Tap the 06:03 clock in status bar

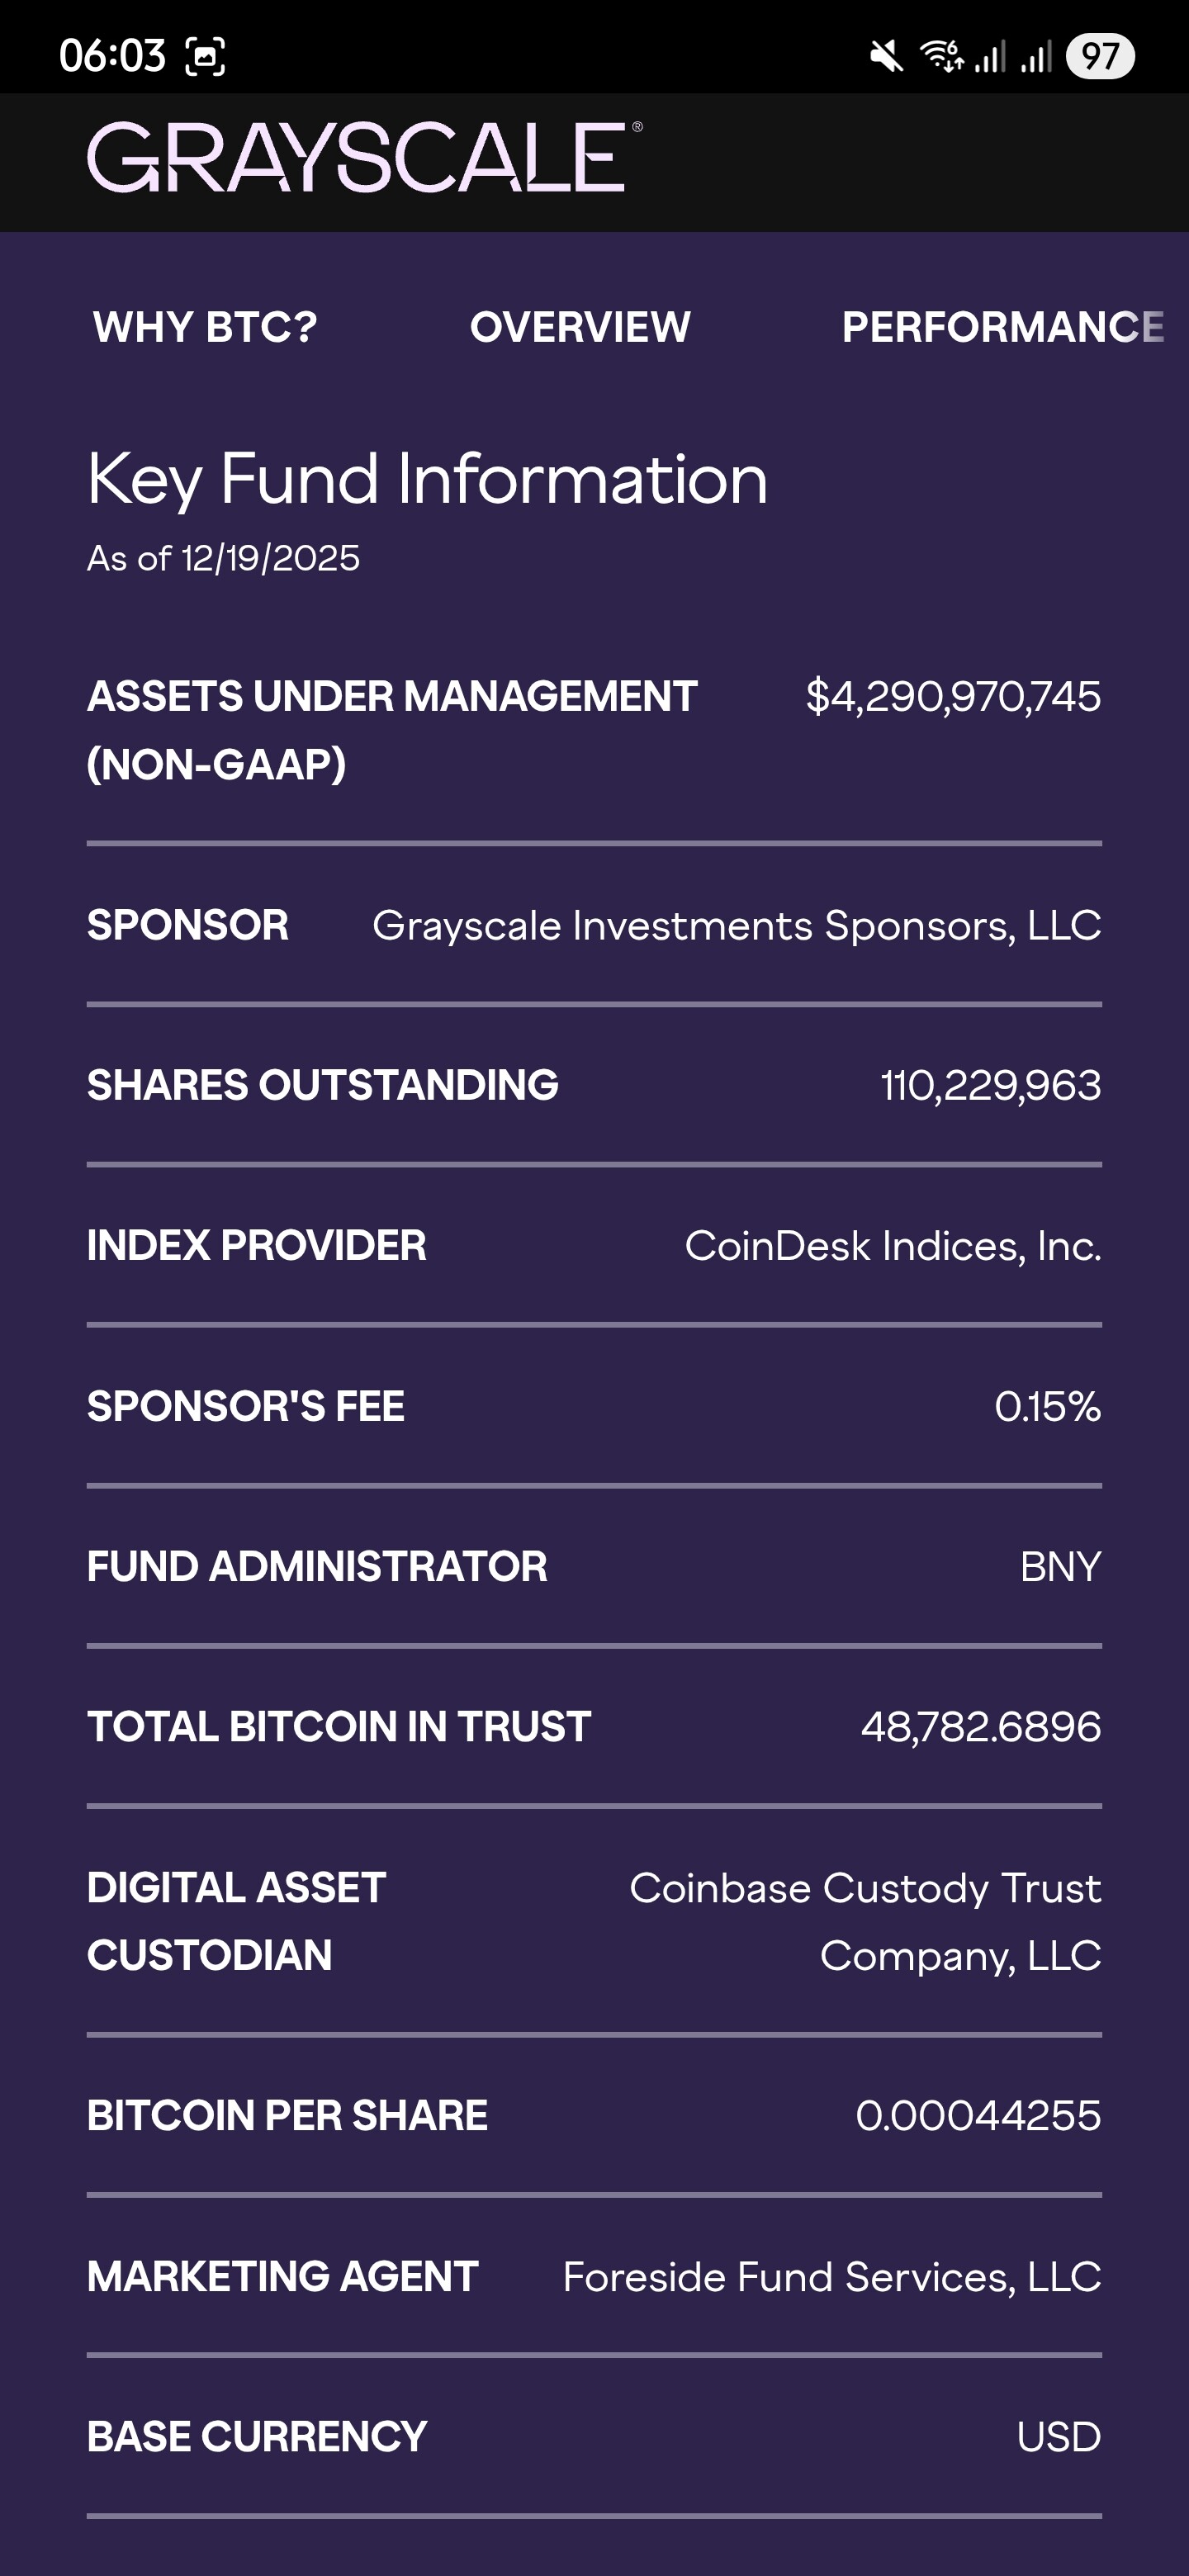tap(112, 56)
